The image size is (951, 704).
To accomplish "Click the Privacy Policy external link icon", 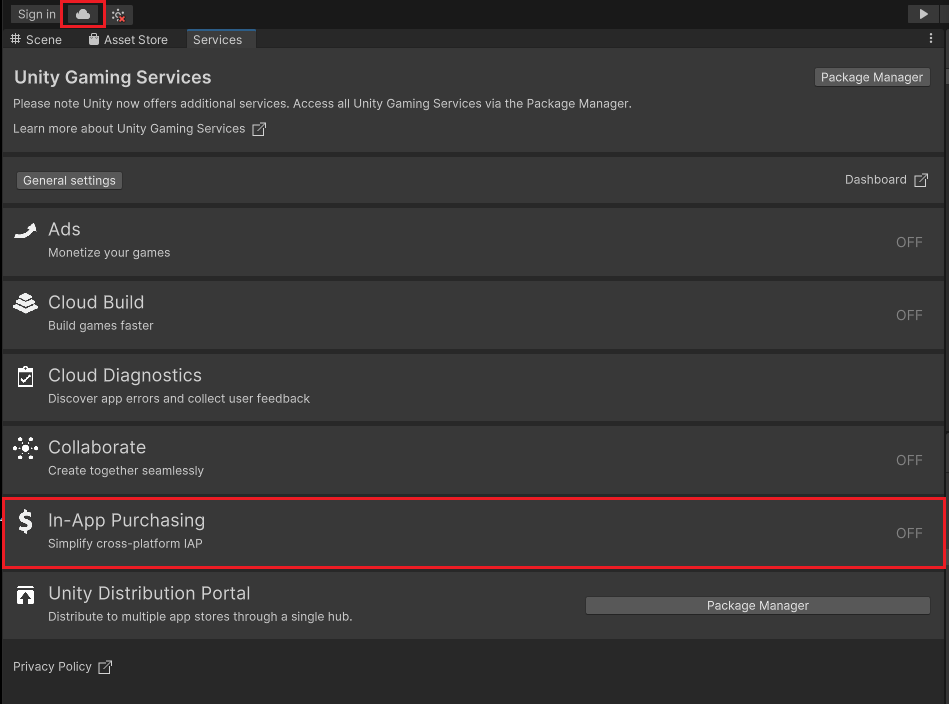I will pos(105,667).
